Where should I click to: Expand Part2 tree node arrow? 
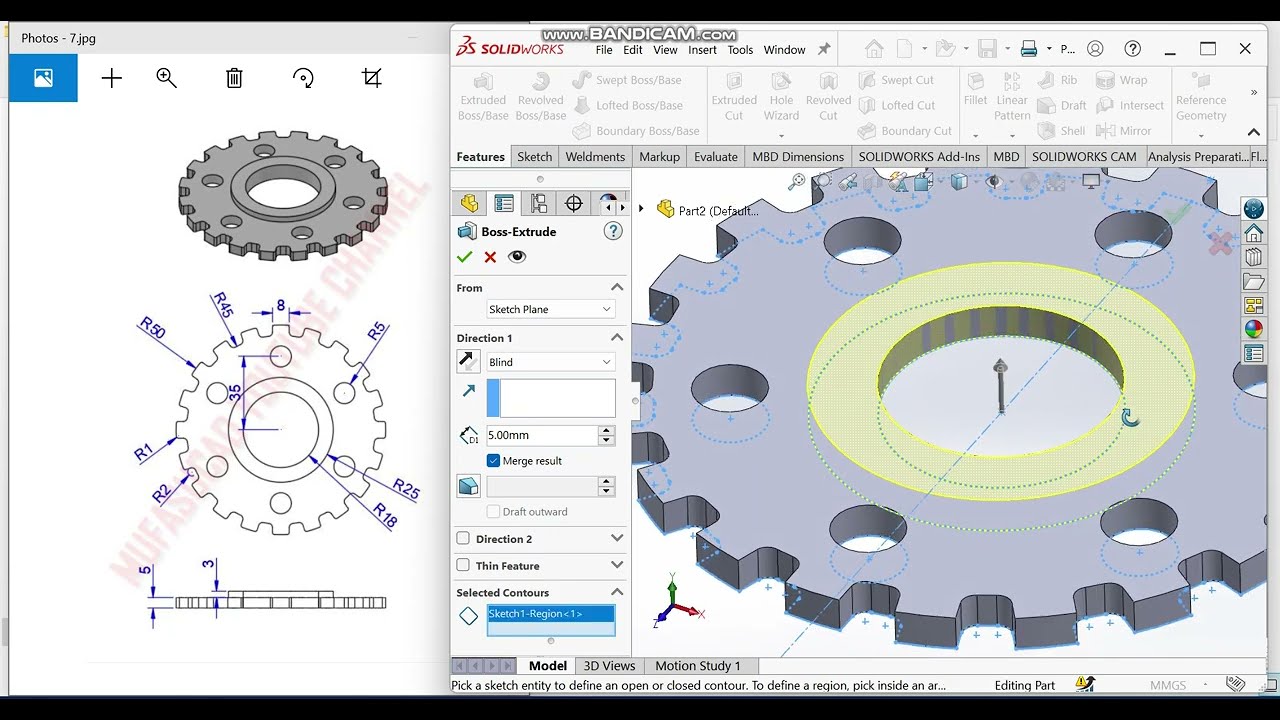point(641,209)
